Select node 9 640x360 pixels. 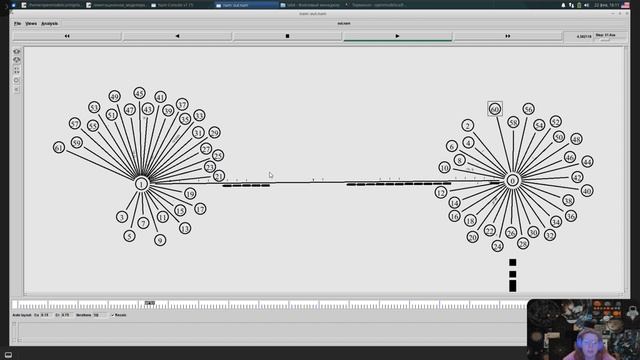[160, 240]
